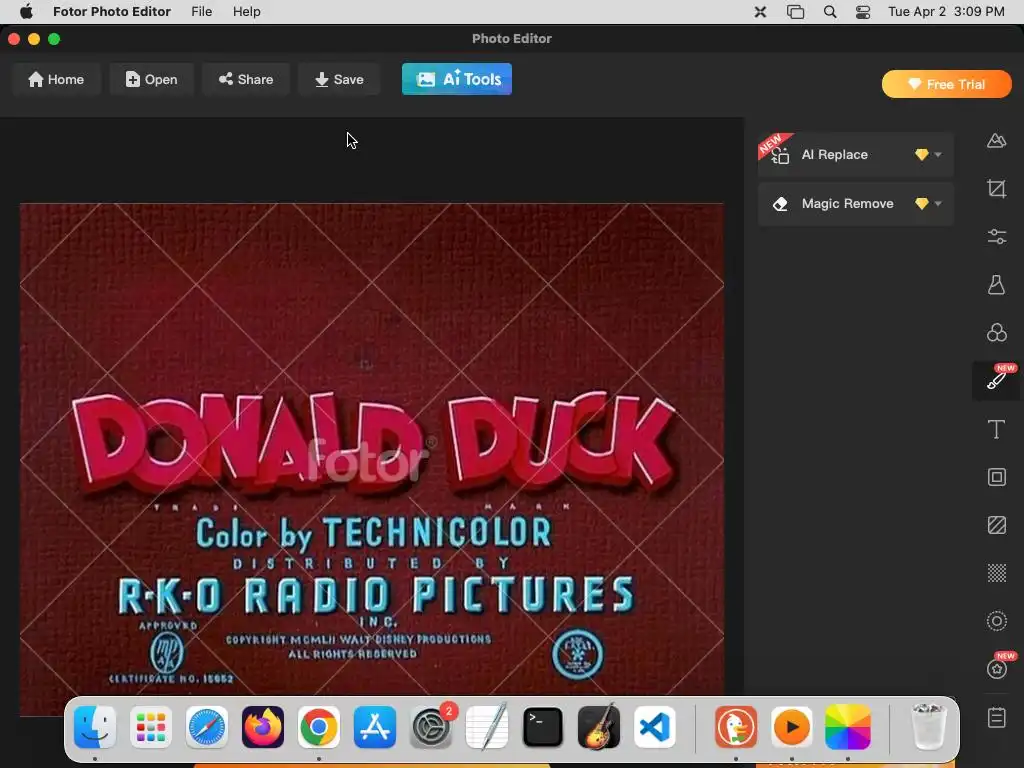The image size is (1024, 768).
Task: Open Google Chrome from the Dock
Action: click(319, 727)
